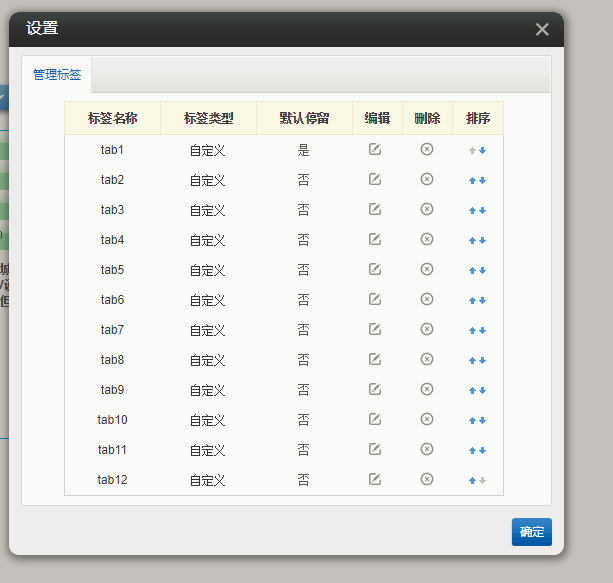The image size is (613, 583).
Task: Move tab1 down with the down arrow
Action: click(x=483, y=151)
